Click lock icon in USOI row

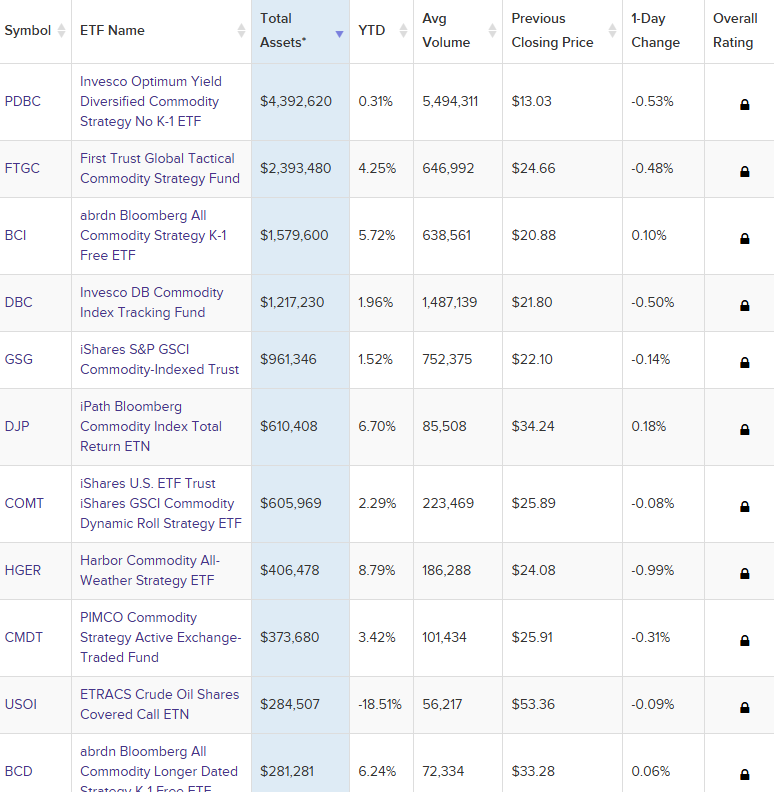coord(744,708)
